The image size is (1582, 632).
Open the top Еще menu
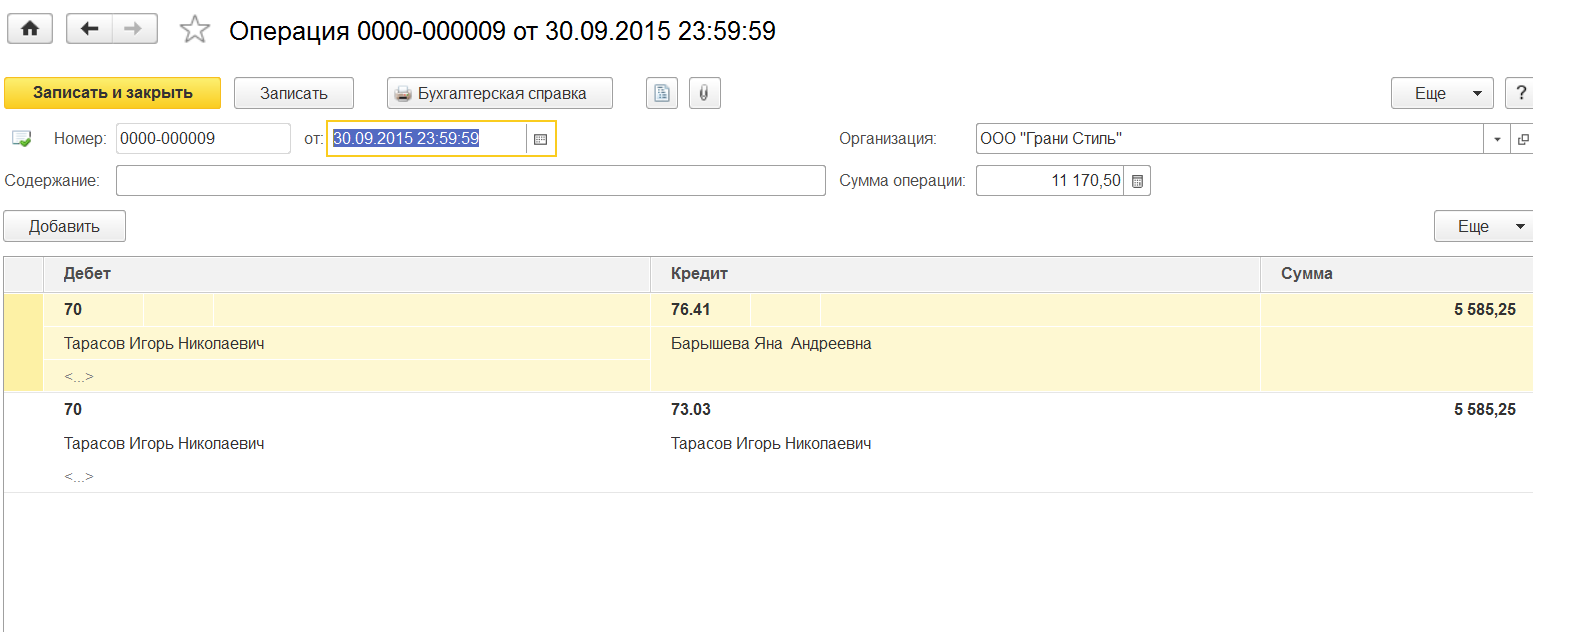1441,93
